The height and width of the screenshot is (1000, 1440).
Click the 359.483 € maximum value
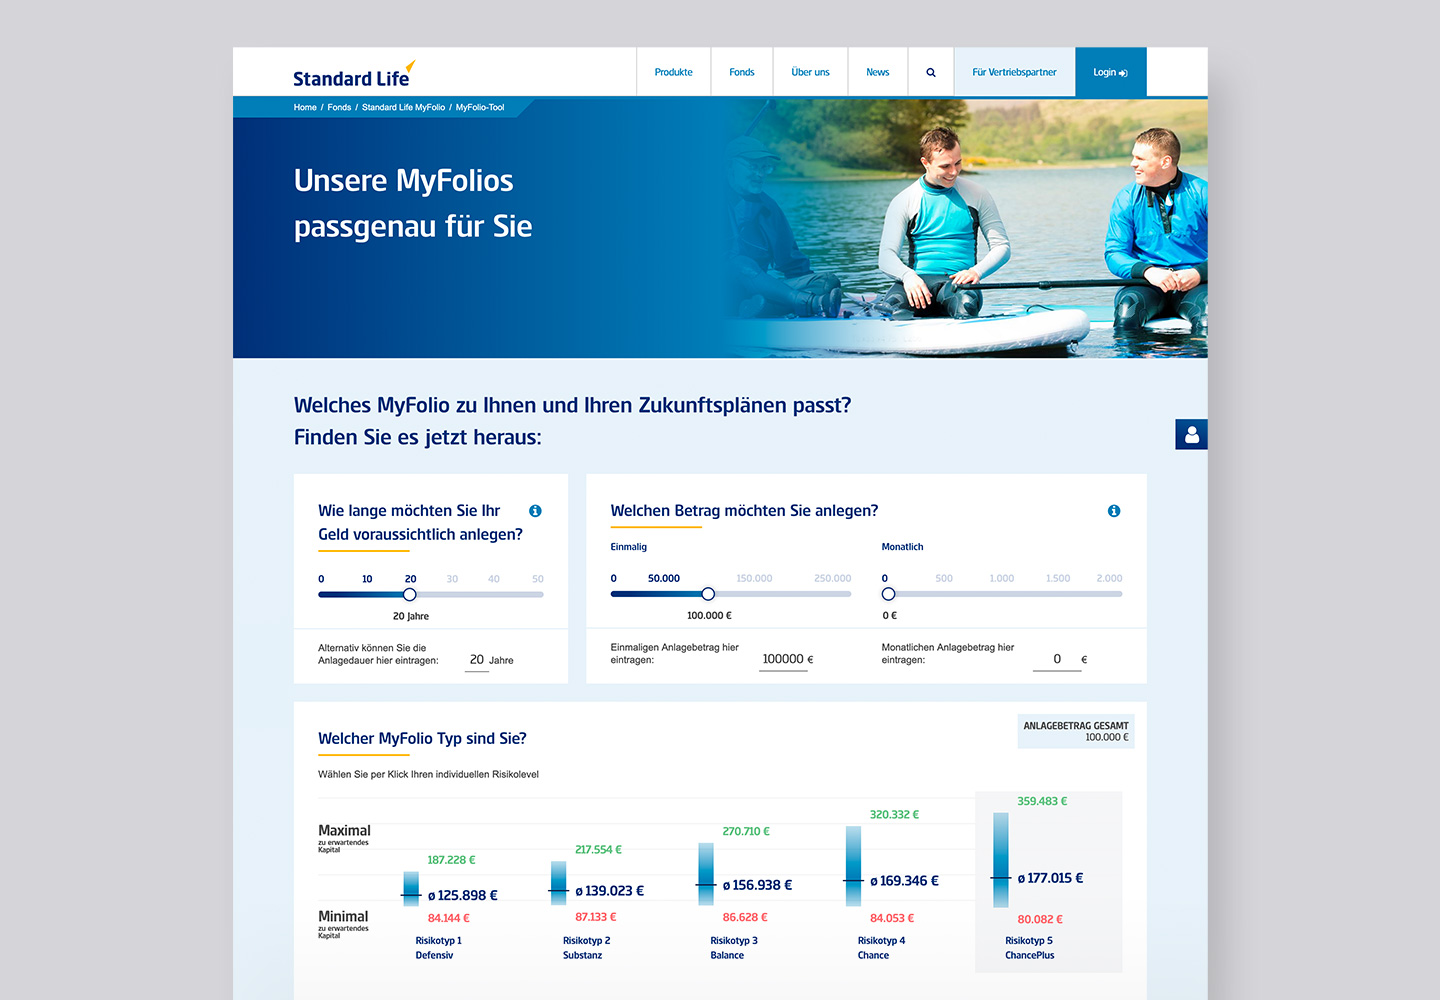point(1042,802)
